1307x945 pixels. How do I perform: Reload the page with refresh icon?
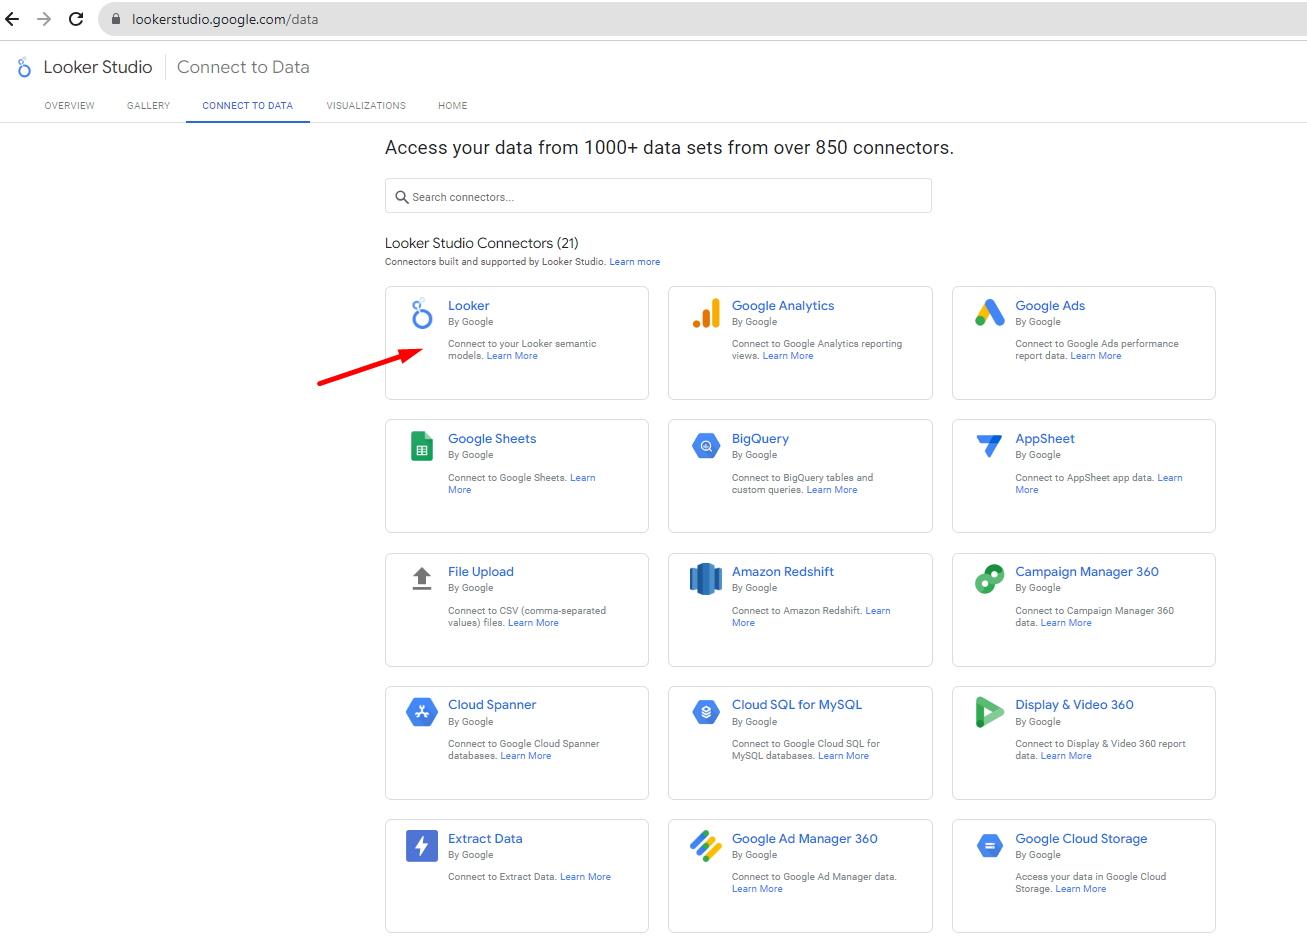click(76, 19)
